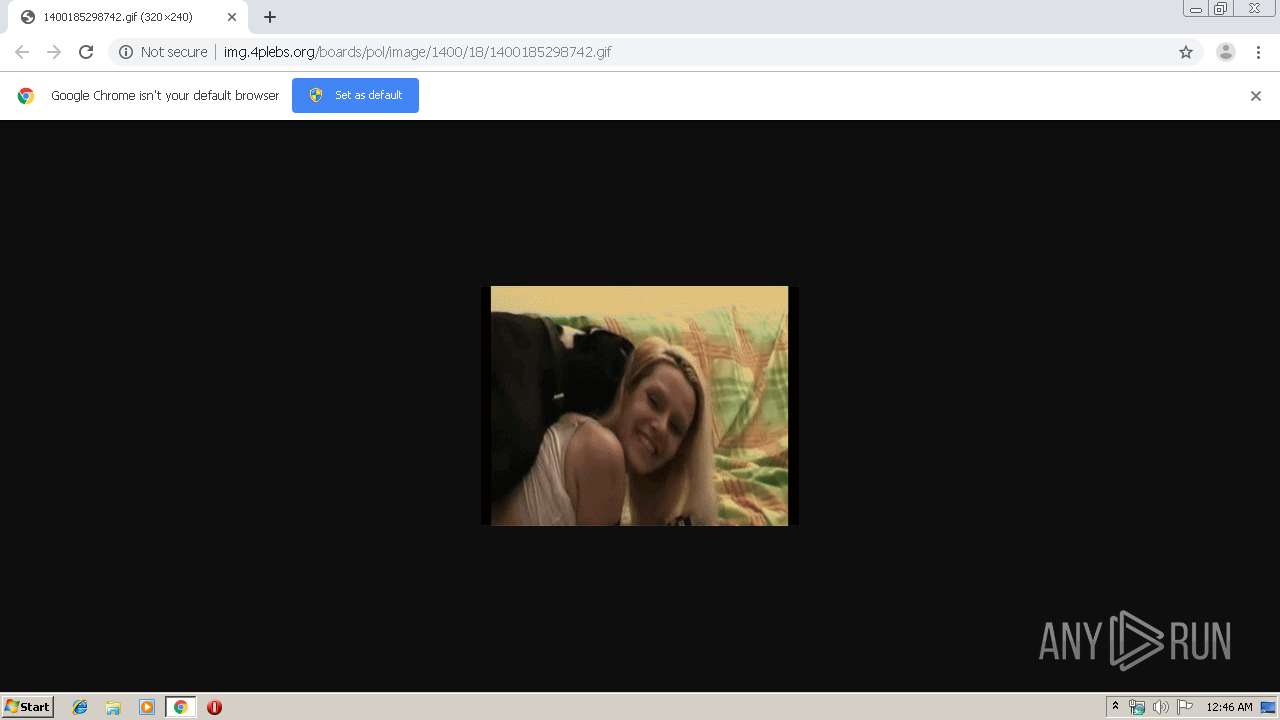Go back to the previous page
The width and height of the screenshot is (1280, 720).
(x=22, y=52)
